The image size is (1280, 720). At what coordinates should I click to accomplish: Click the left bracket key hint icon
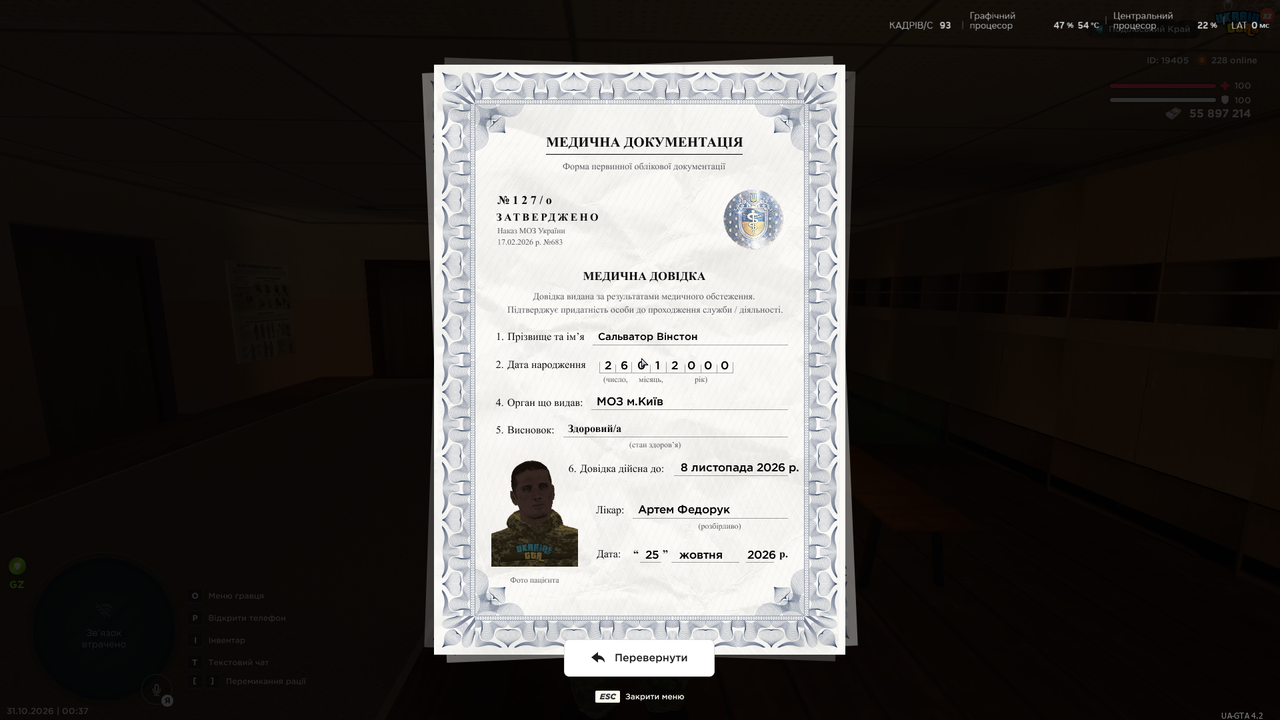point(195,681)
